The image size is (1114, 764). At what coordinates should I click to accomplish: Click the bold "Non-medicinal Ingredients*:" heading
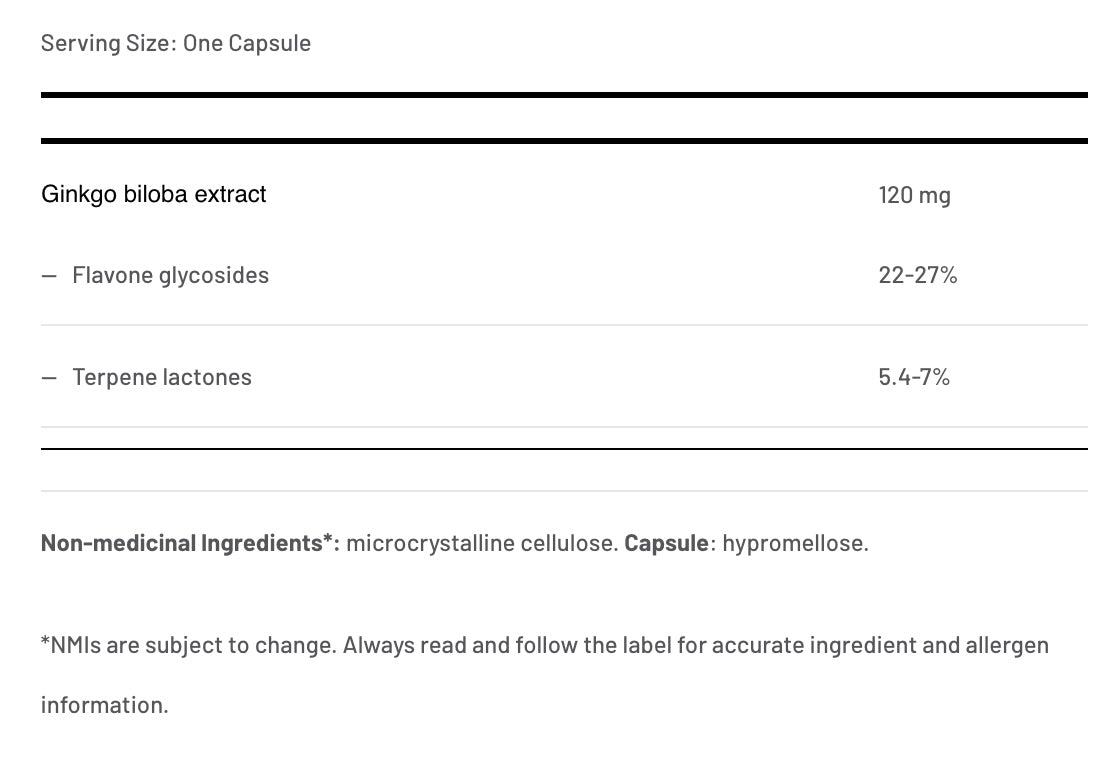[190, 543]
